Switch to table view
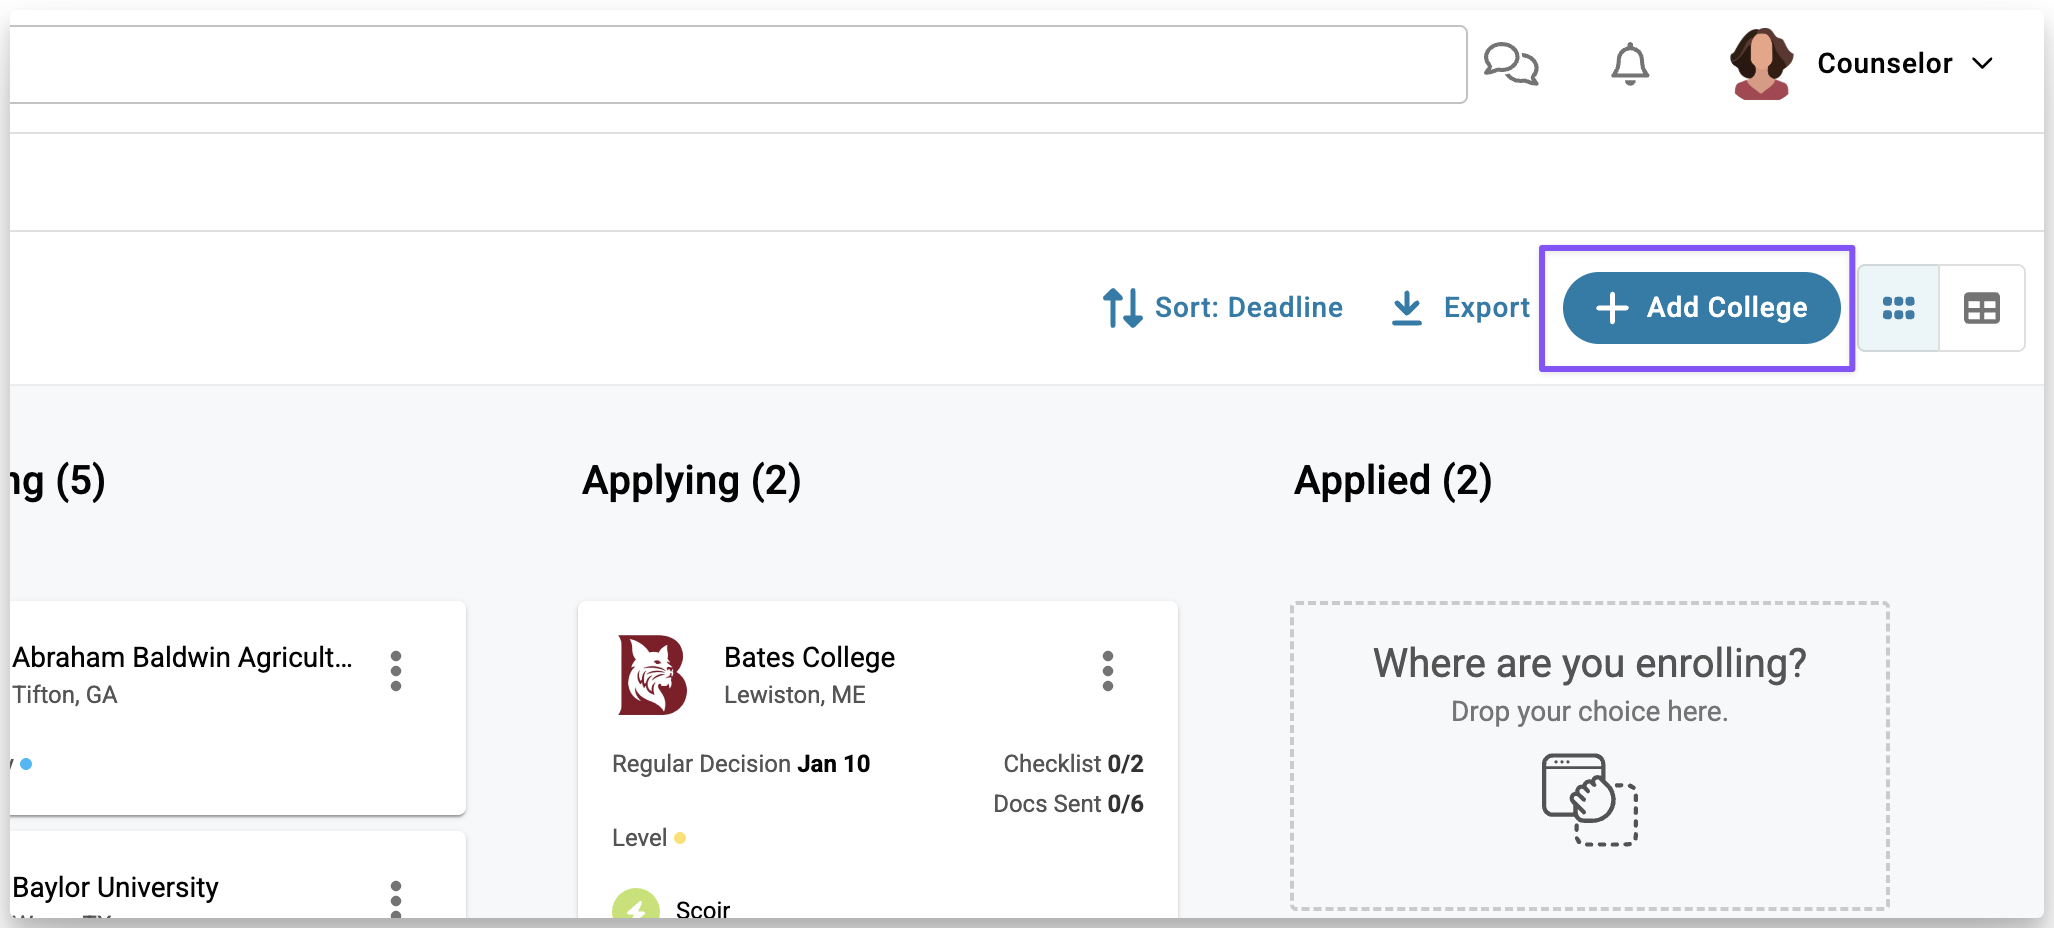This screenshot has width=2054, height=928. (x=1981, y=308)
